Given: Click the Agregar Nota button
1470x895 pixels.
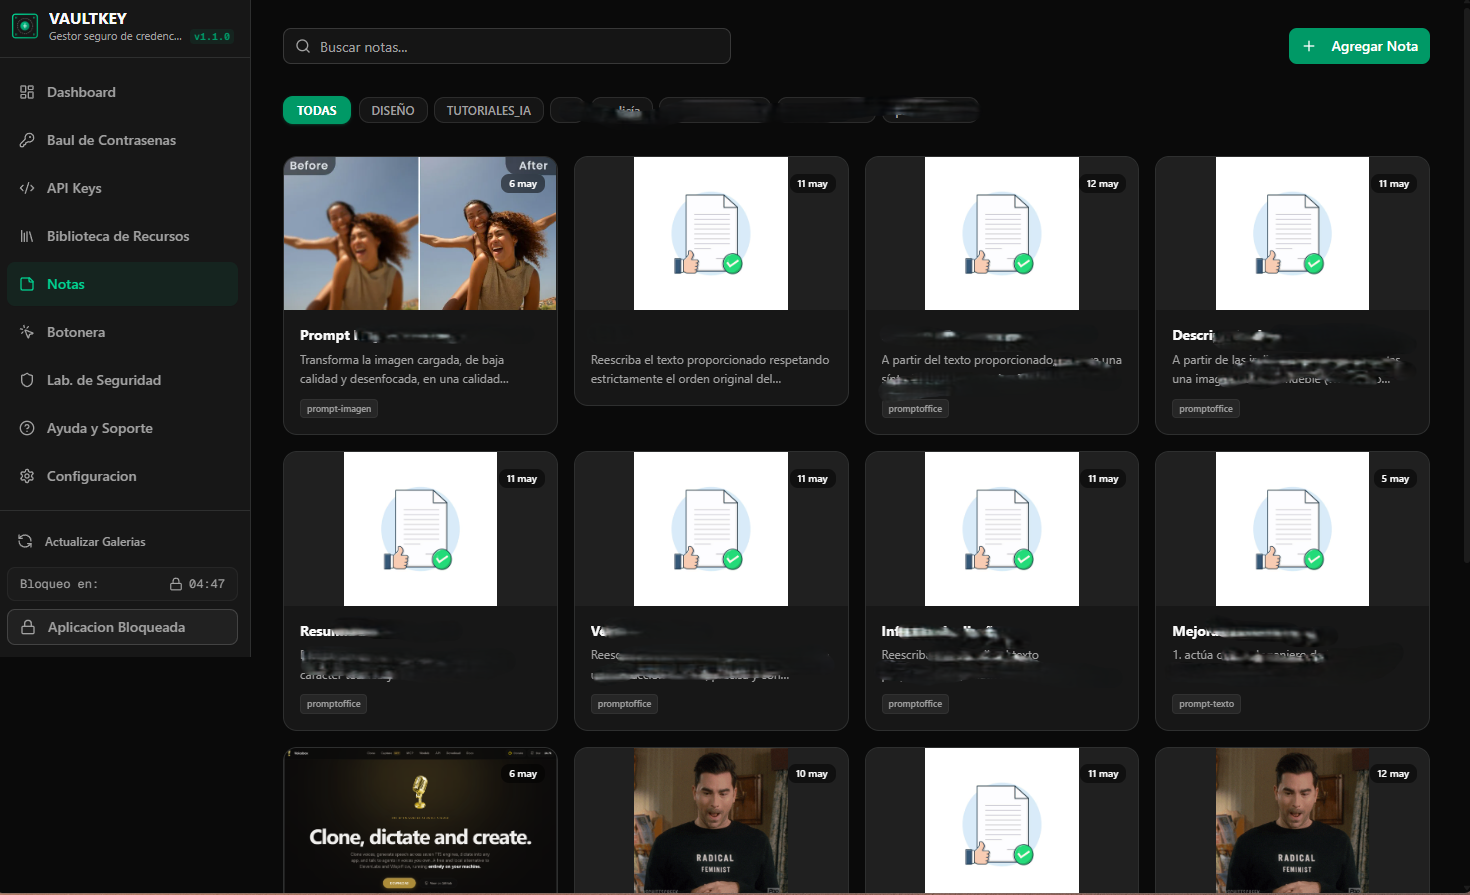Looking at the screenshot, I should (1359, 46).
